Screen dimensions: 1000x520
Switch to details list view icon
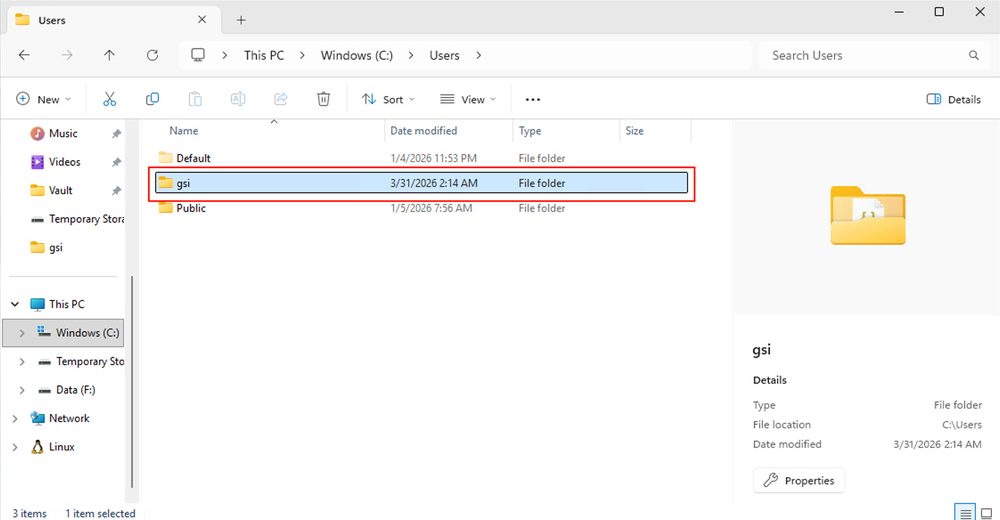coord(965,513)
